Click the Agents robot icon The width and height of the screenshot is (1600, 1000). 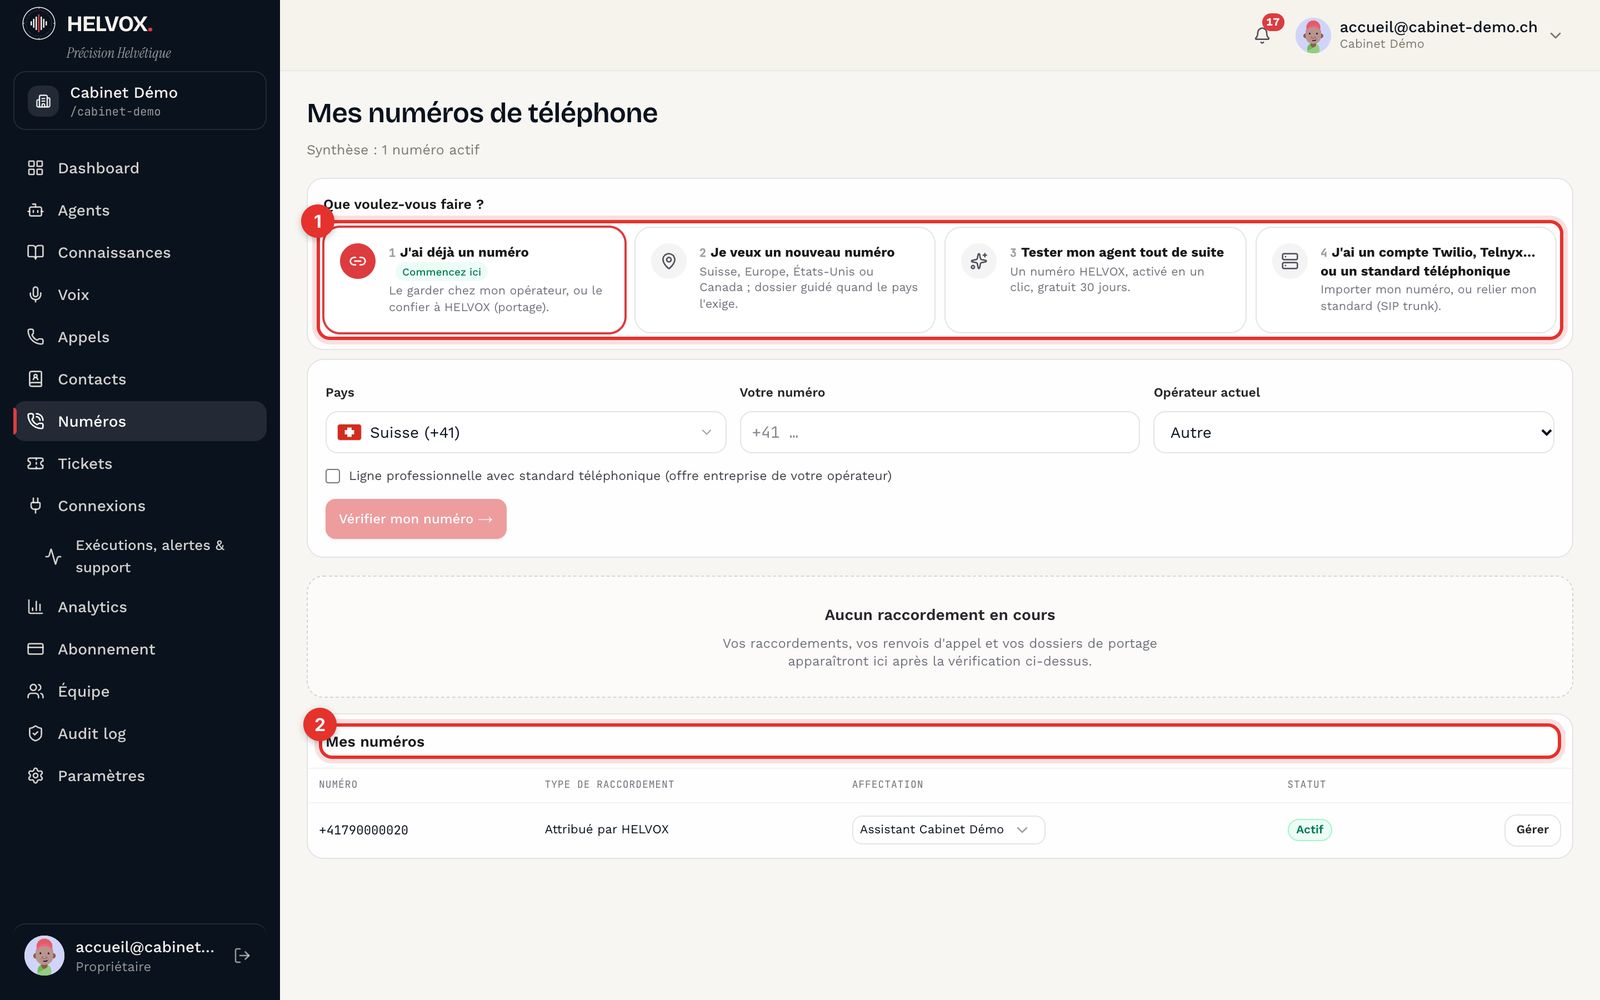[36, 210]
